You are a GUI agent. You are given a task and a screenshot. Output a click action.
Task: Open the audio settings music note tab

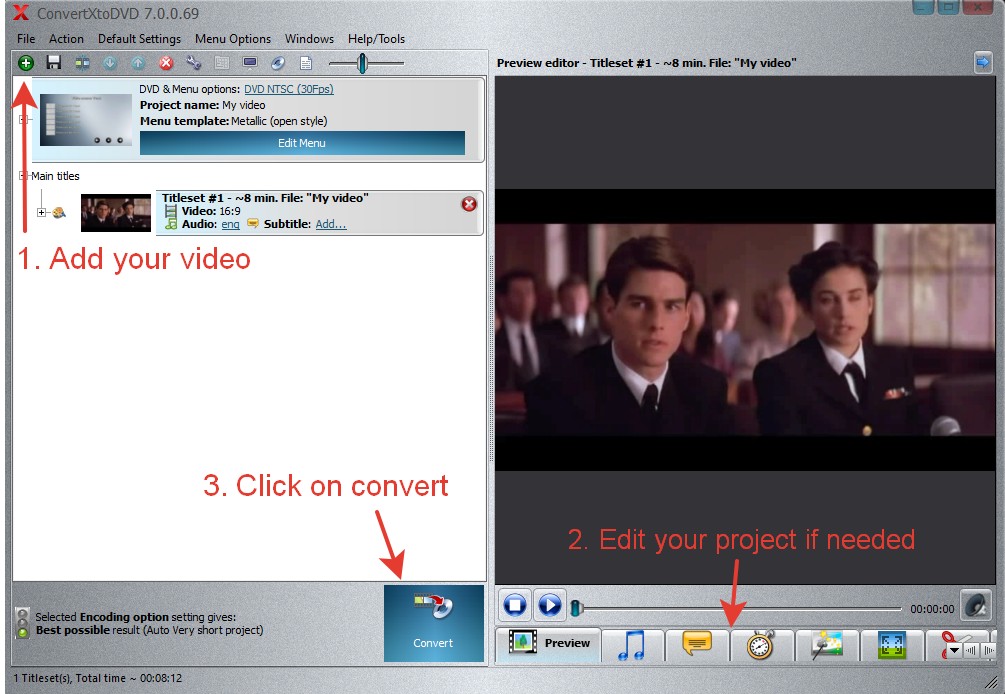[632, 646]
